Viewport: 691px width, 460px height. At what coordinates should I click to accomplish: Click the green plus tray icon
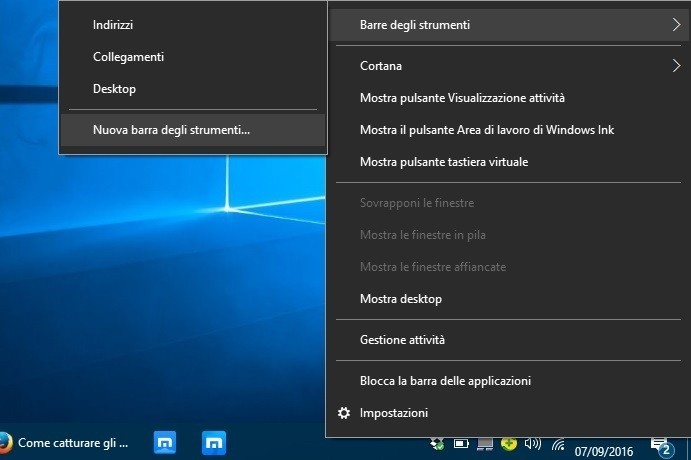click(508, 443)
